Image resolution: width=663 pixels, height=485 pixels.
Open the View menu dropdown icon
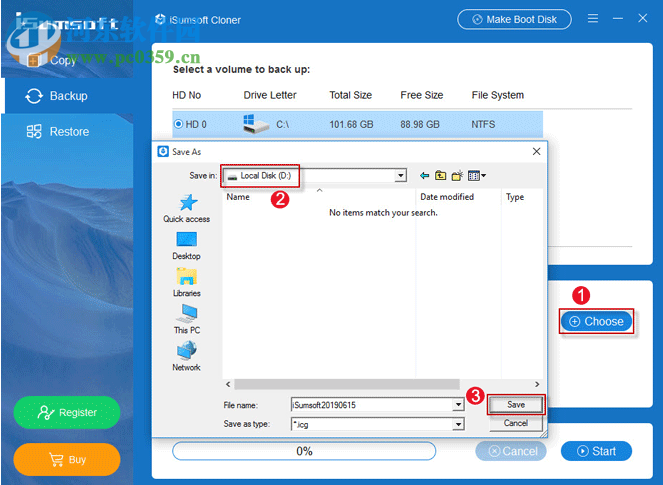[x=477, y=175]
